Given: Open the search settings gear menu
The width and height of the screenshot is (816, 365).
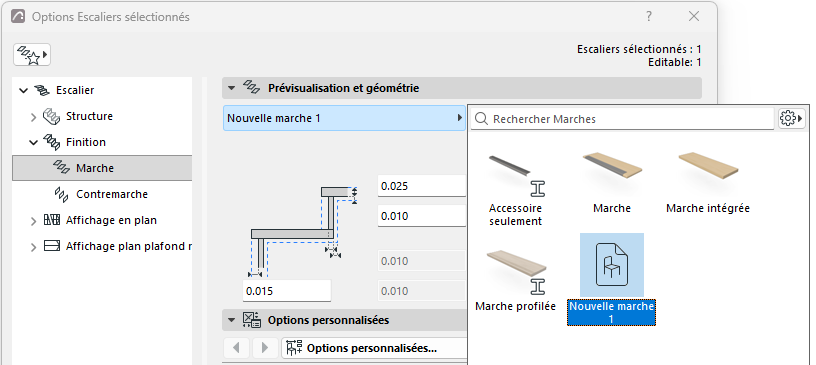Looking at the screenshot, I should (x=791, y=119).
